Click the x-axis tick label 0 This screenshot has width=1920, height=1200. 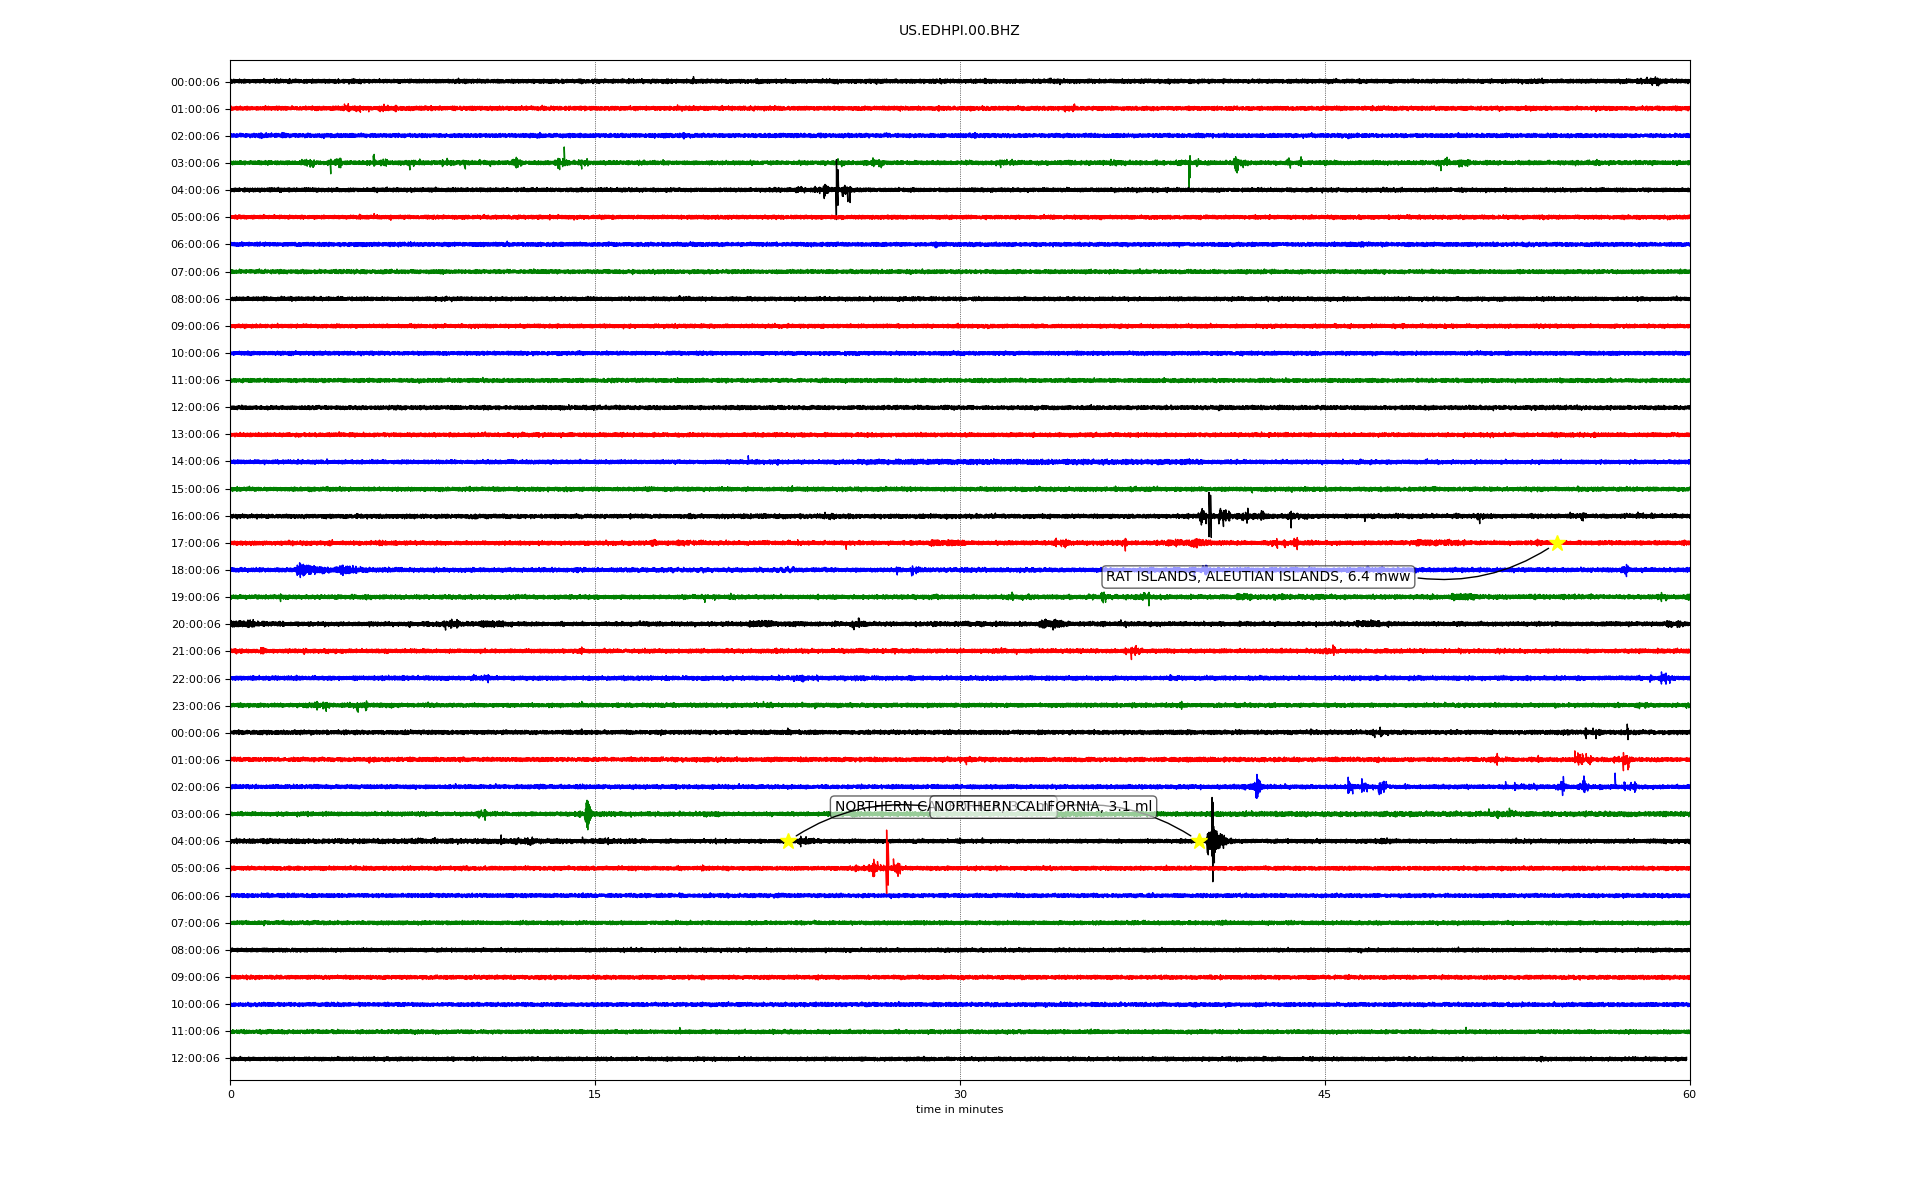tap(231, 1094)
